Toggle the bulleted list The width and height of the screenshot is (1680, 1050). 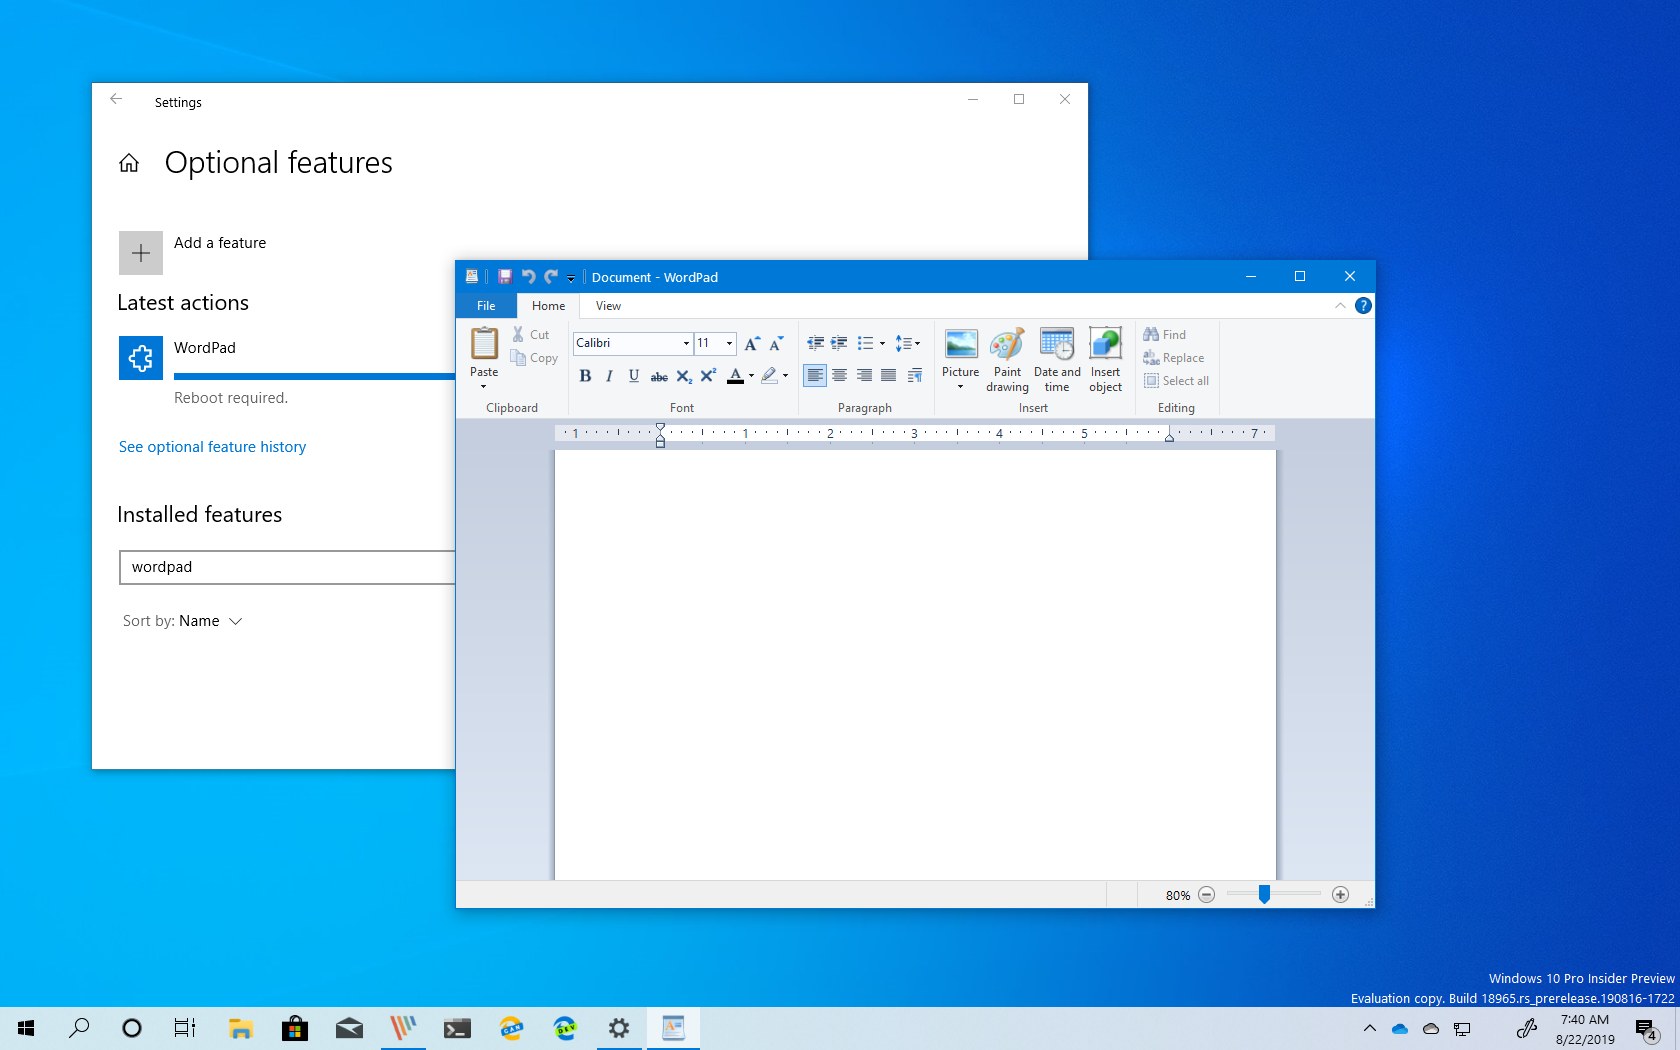866,343
